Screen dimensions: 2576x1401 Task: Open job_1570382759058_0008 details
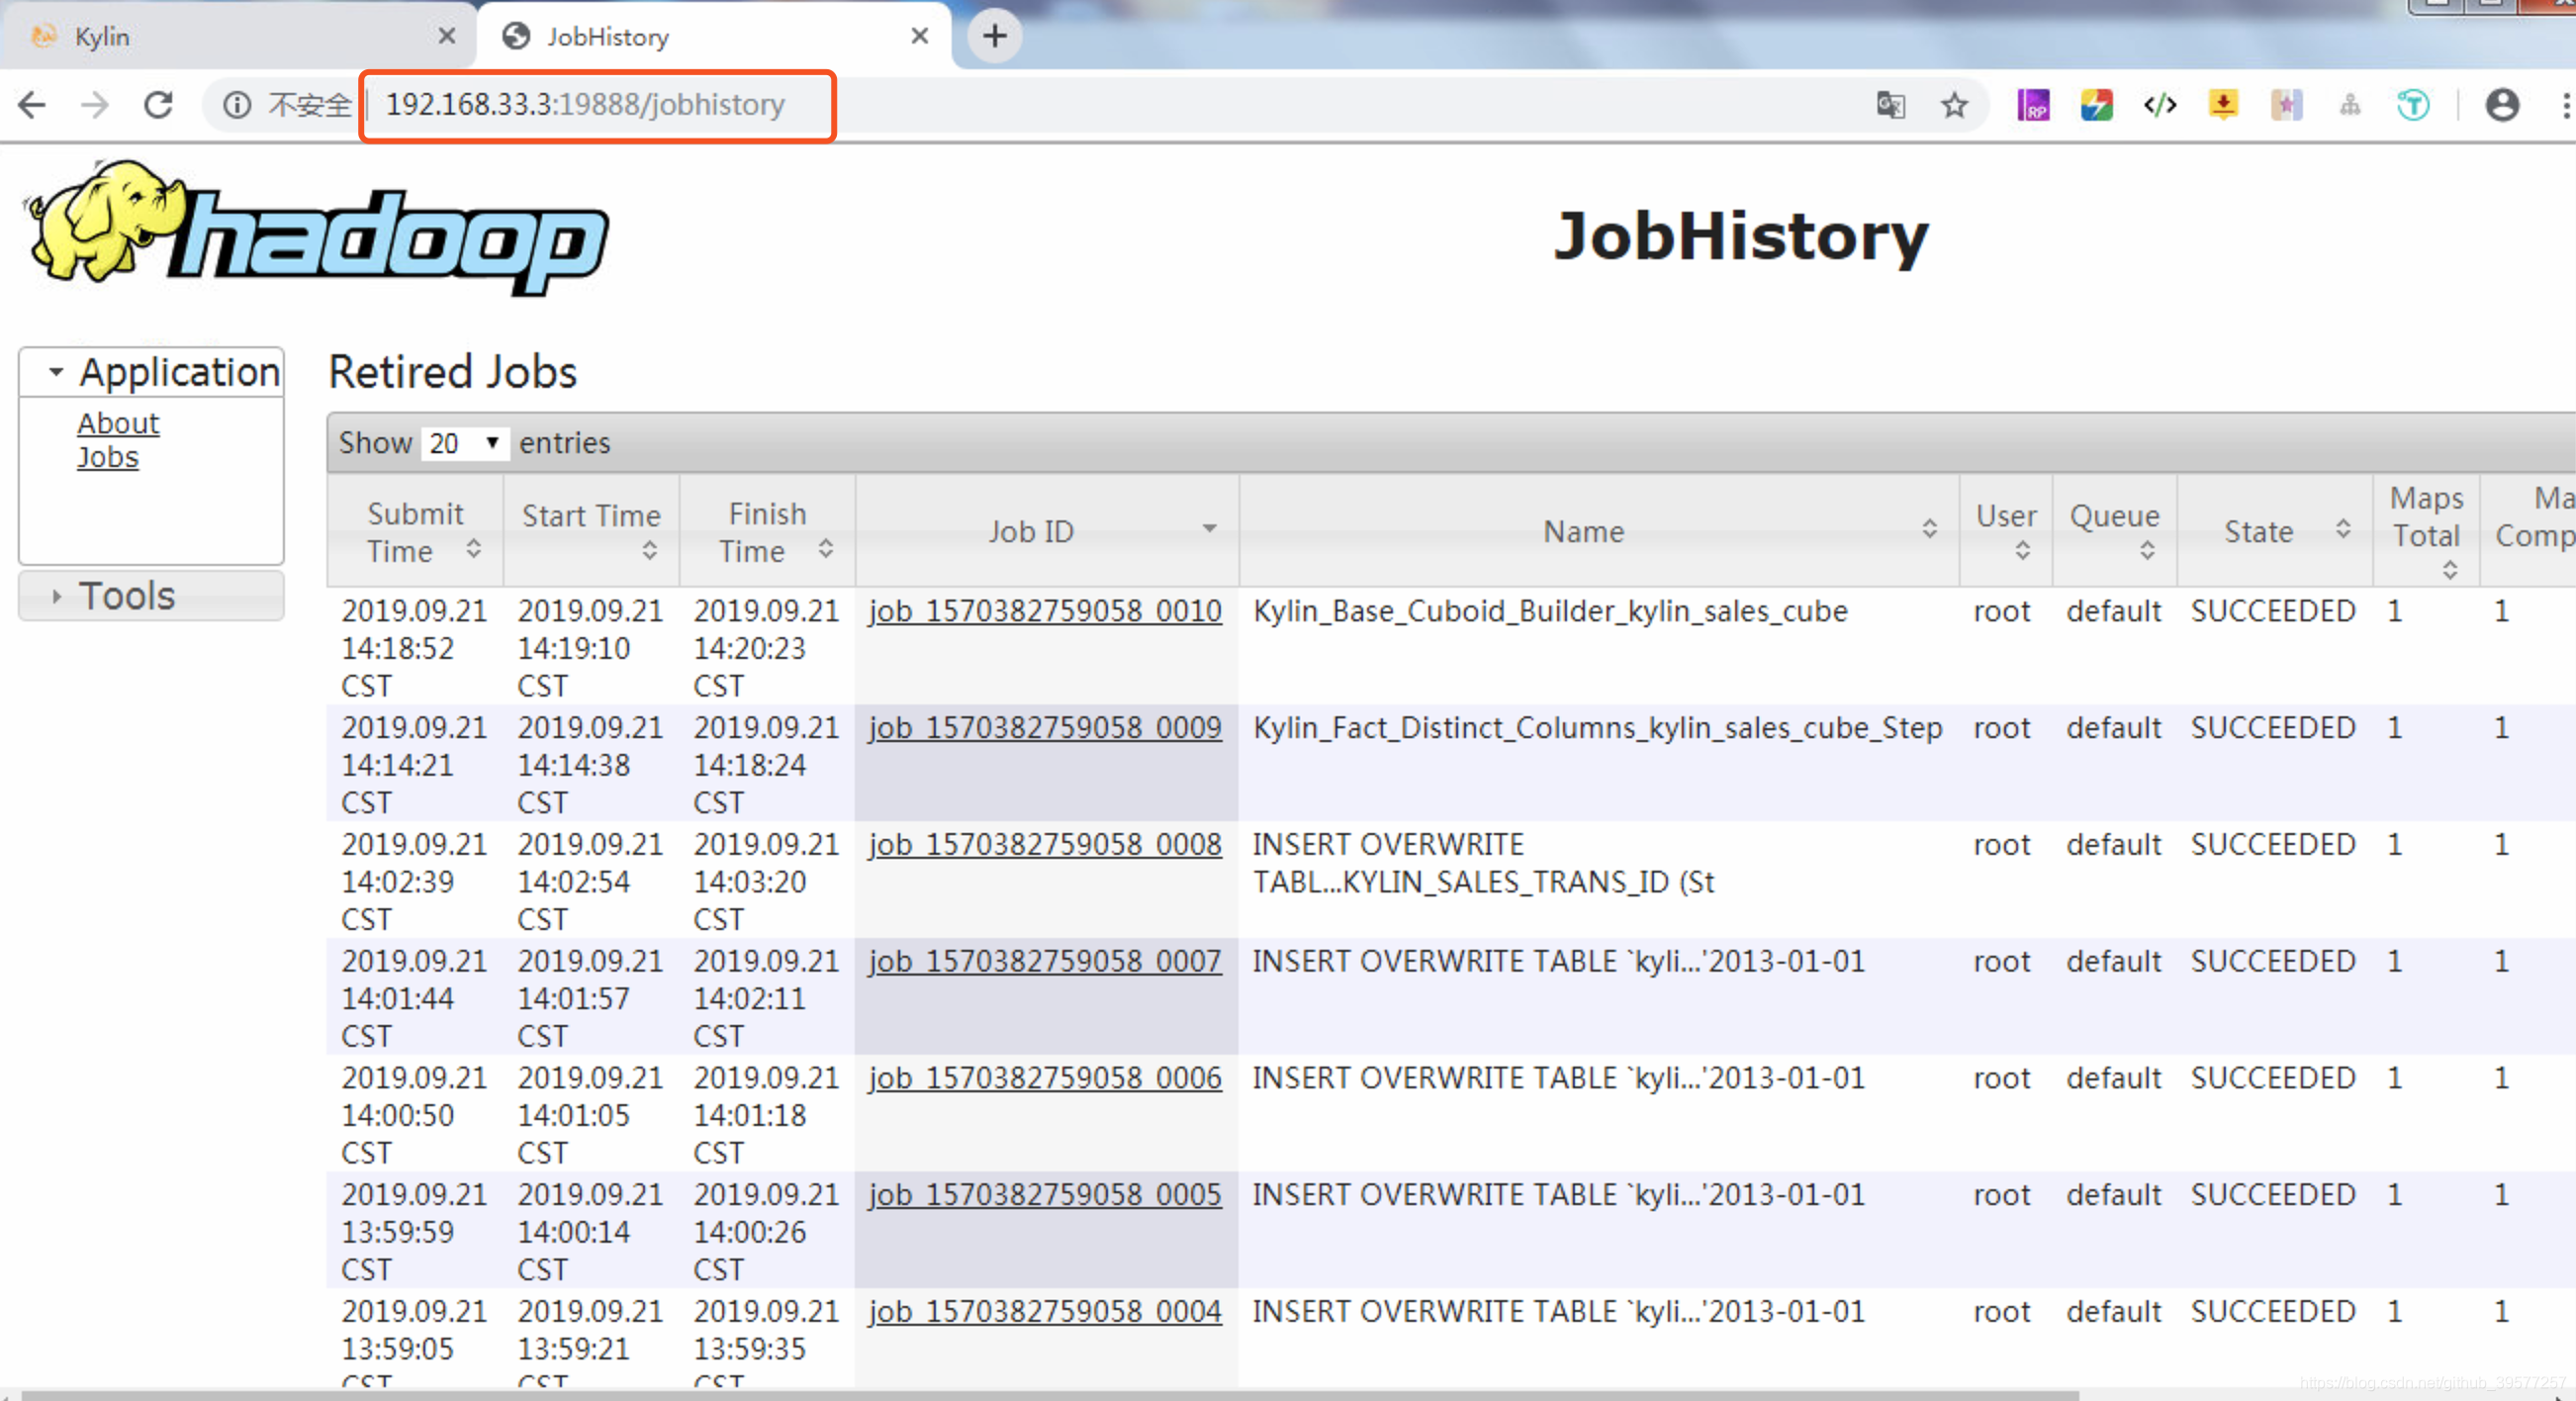click(x=1044, y=845)
